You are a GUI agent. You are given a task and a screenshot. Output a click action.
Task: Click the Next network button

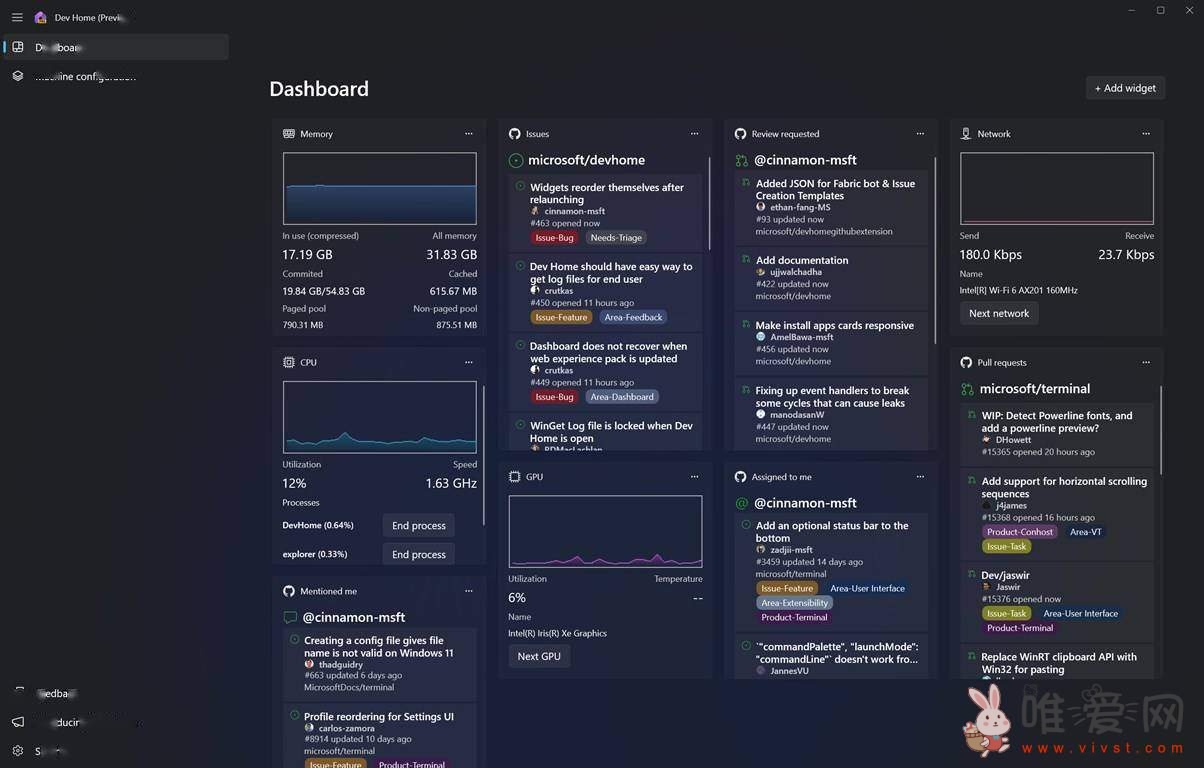click(x=999, y=313)
